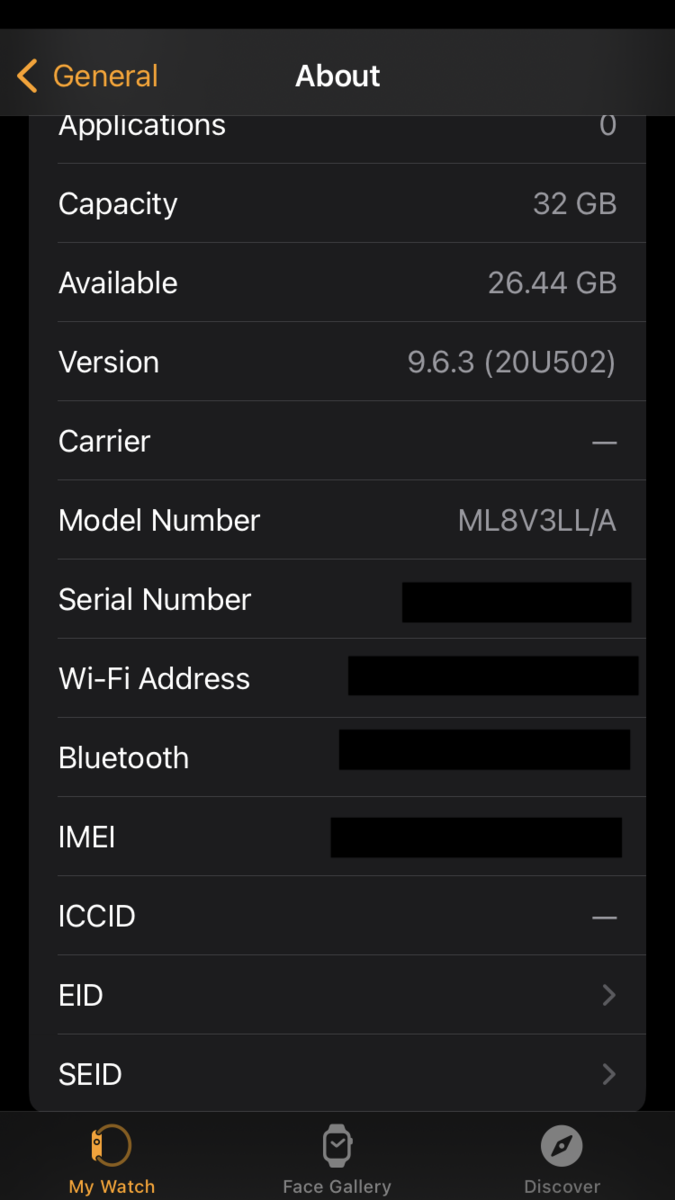Viewport: 675px width, 1200px height.
Task: Tap the Capacity 32 GB value
Action: 574,204
